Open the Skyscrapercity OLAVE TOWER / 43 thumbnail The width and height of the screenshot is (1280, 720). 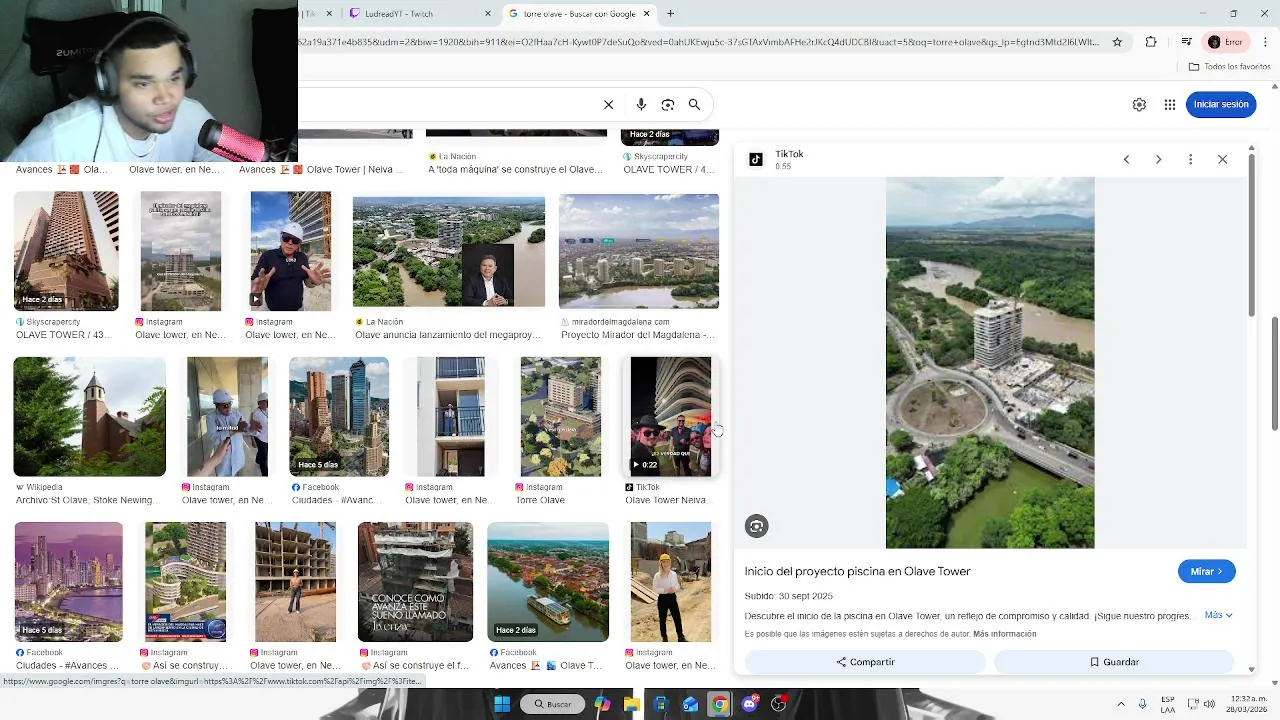coord(66,251)
